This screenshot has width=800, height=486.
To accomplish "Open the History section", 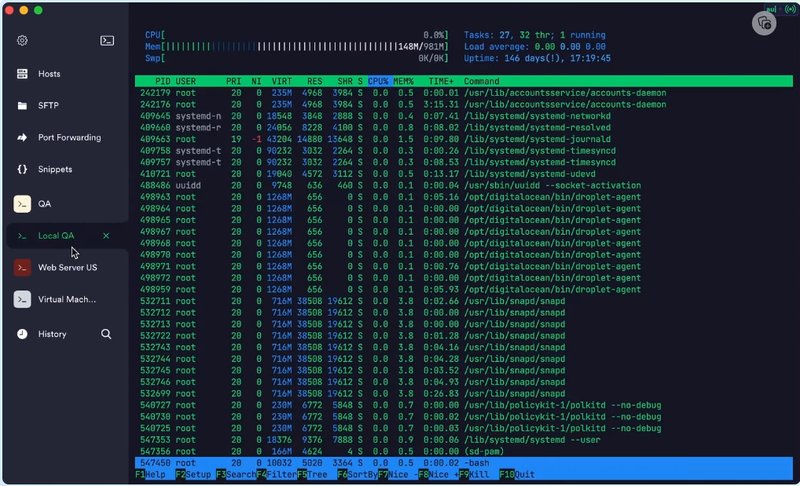I will click(x=52, y=334).
